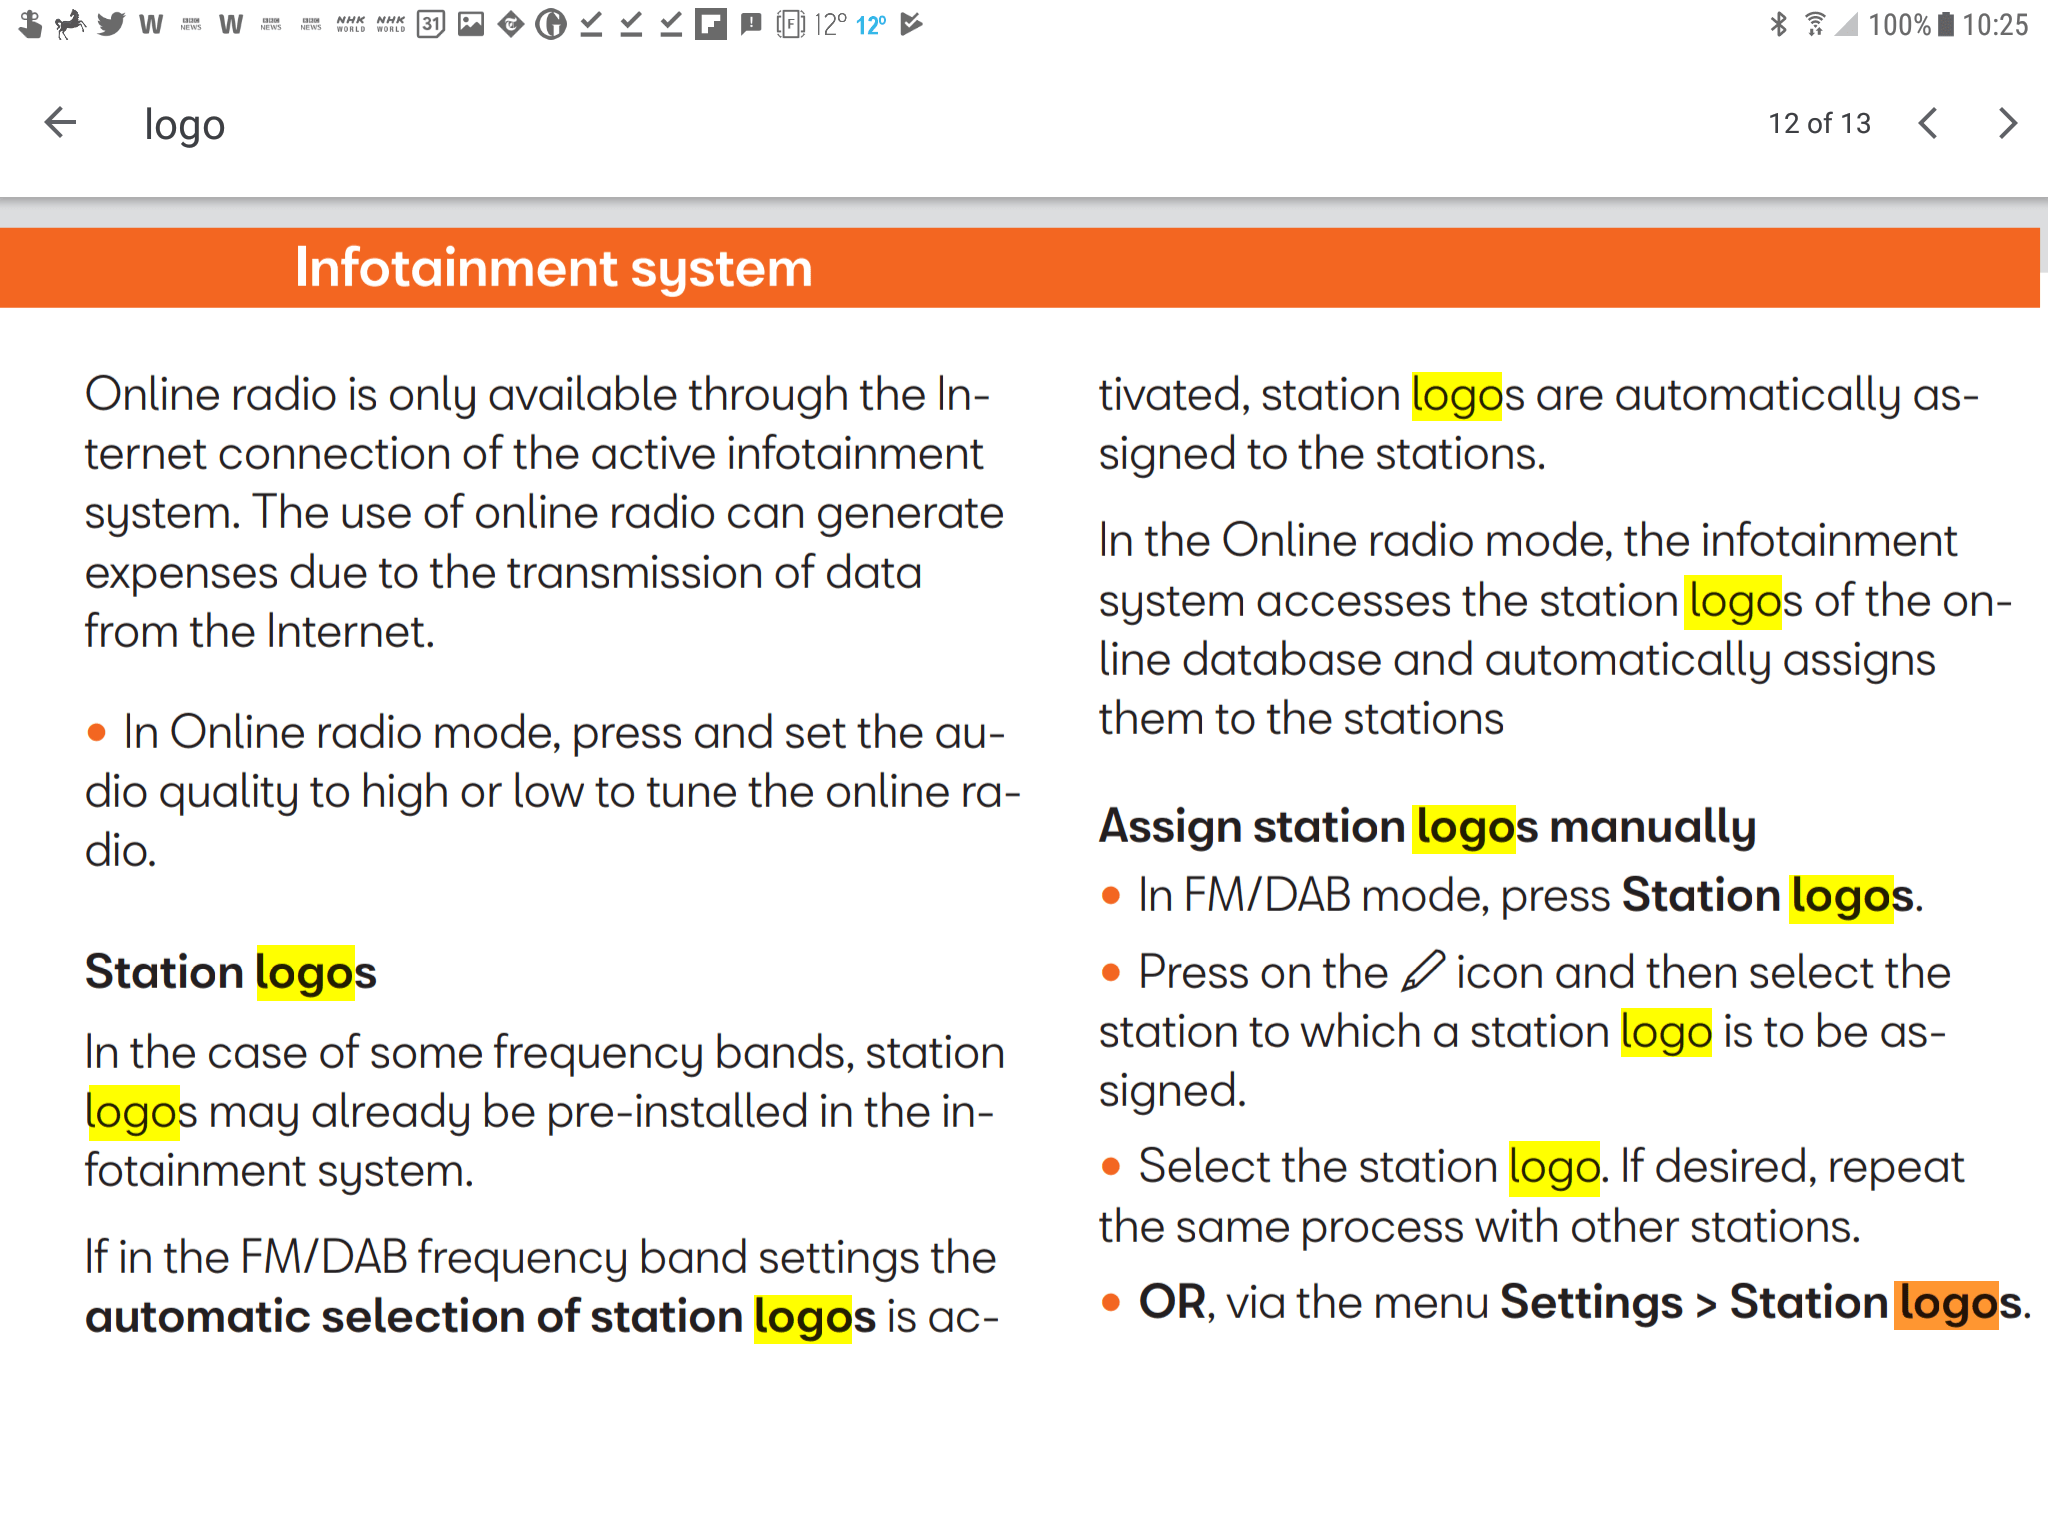The height and width of the screenshot is (1536, 2048).
Task: Tap the '12 of 13' results counter
Action: tap(1818, 123)
